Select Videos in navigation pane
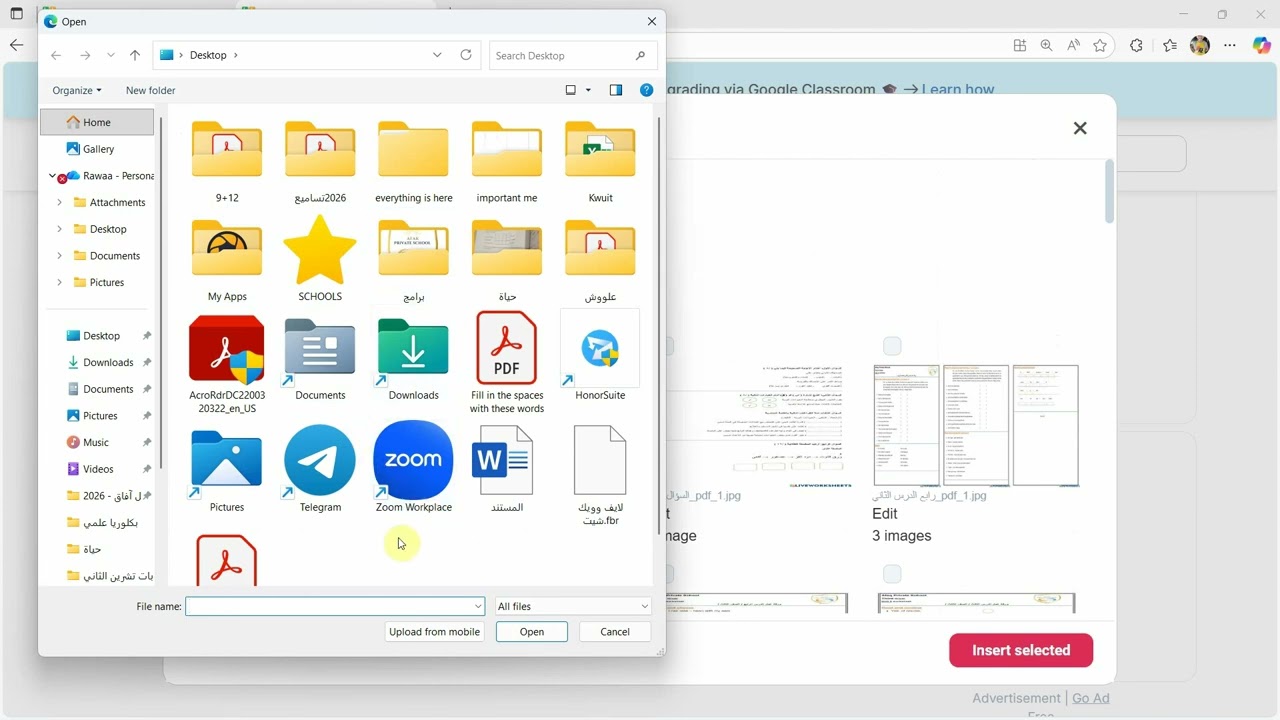Image resolution: width=1280 pixels, height=720 pixels. click(97, 469)
